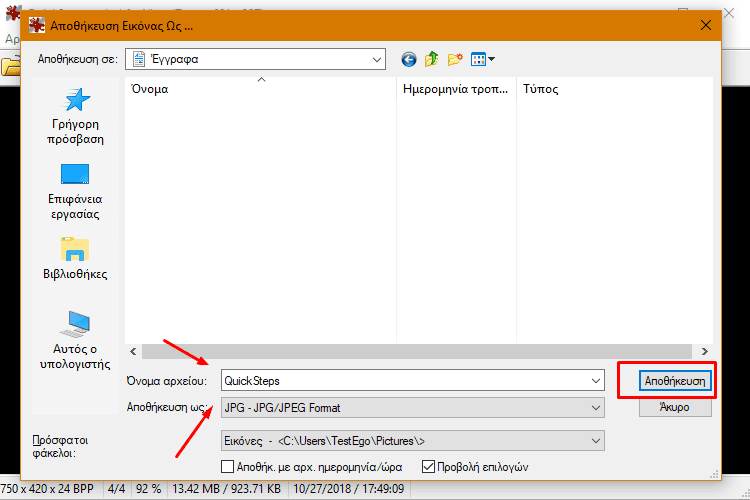Click the horizontal scrollbar left arrow
Image resolution: width=750 pixels, height=500 pixels.
[133, 352]
